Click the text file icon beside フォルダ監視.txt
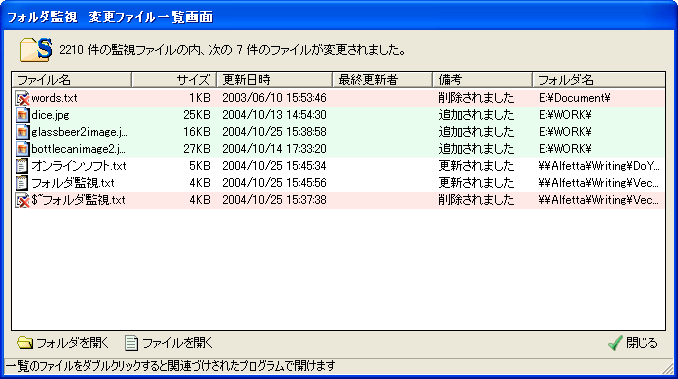Image resolution: width=678 pixels, height=379 pixels. (x=22, y=183)
